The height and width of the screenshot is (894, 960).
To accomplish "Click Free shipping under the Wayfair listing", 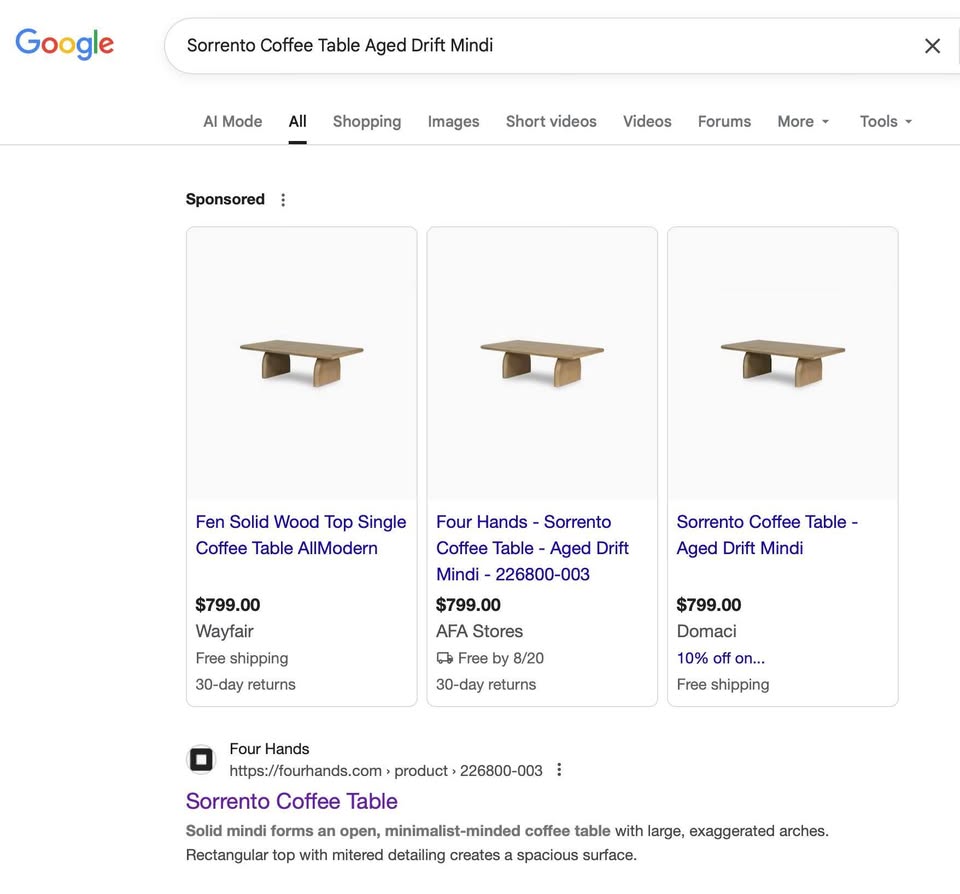I will point(242,658).
